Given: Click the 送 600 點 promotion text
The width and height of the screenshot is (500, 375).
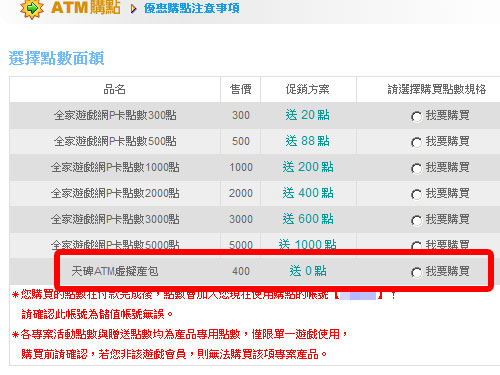Looking at the screenshot, I should 308,219.
